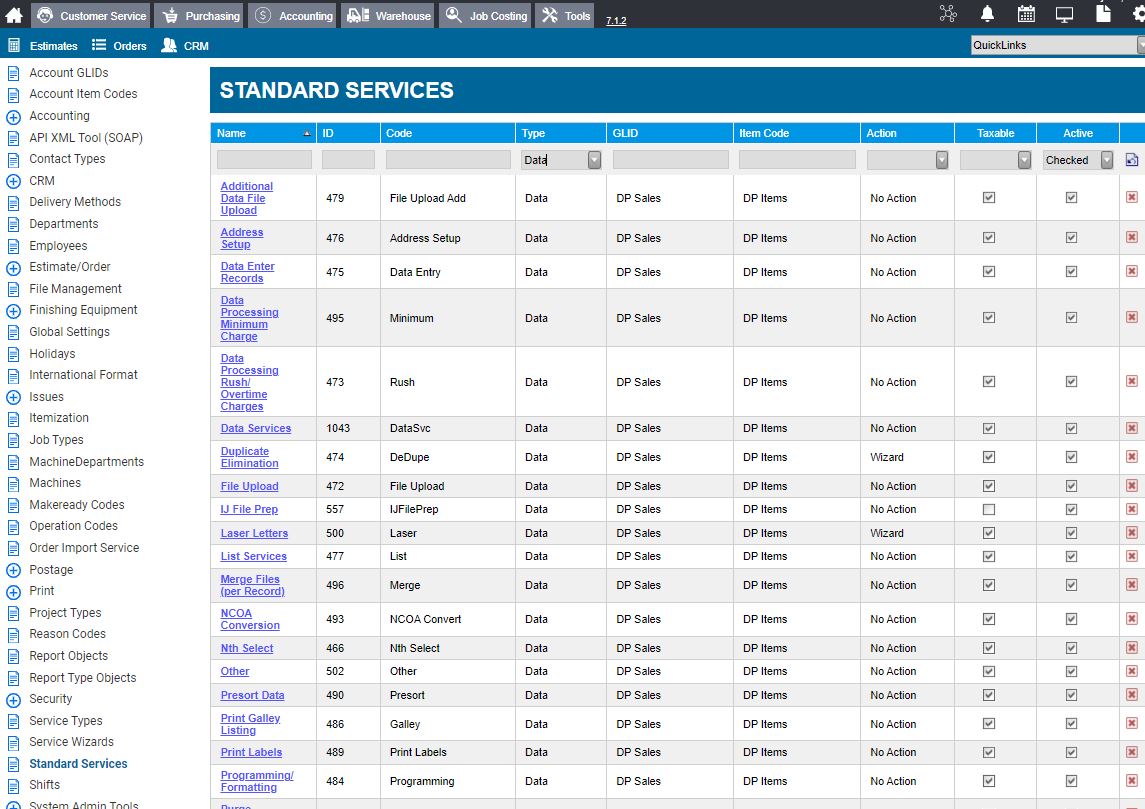
Task: Expand the Finishing Equipment node
Action: click(13, 311)
